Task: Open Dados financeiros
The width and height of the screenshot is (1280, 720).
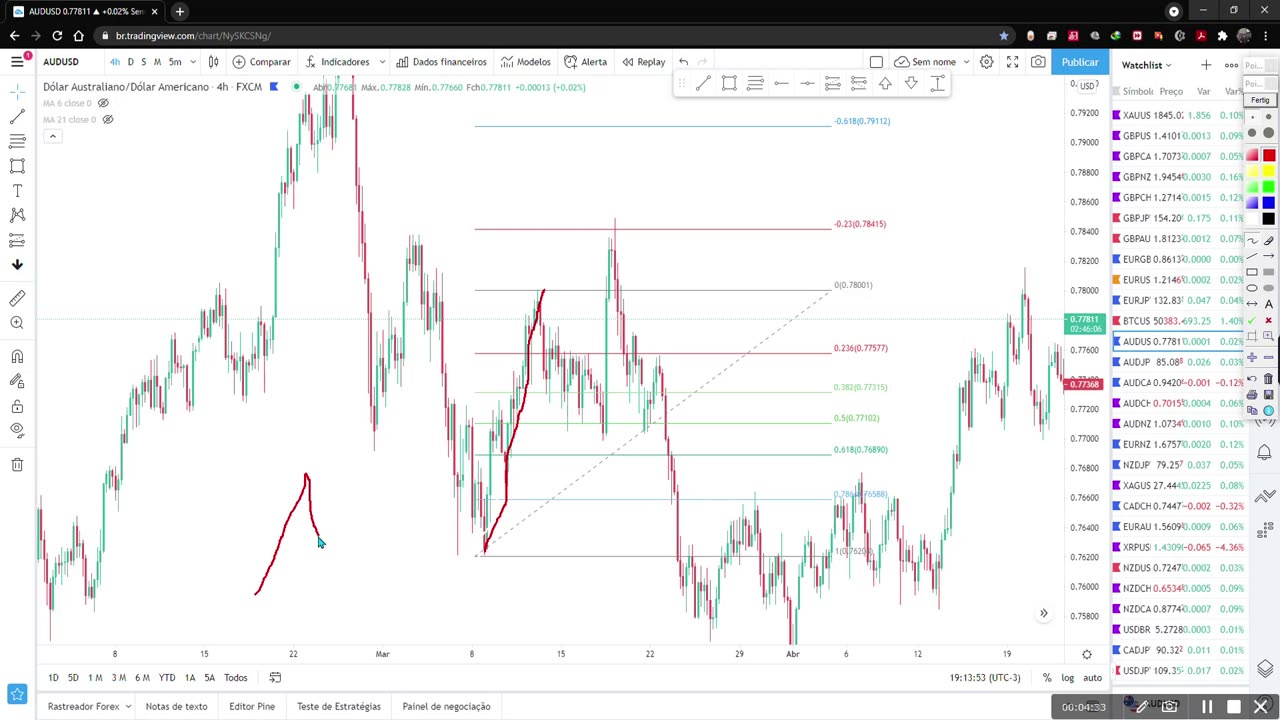Action: [441, 62]
